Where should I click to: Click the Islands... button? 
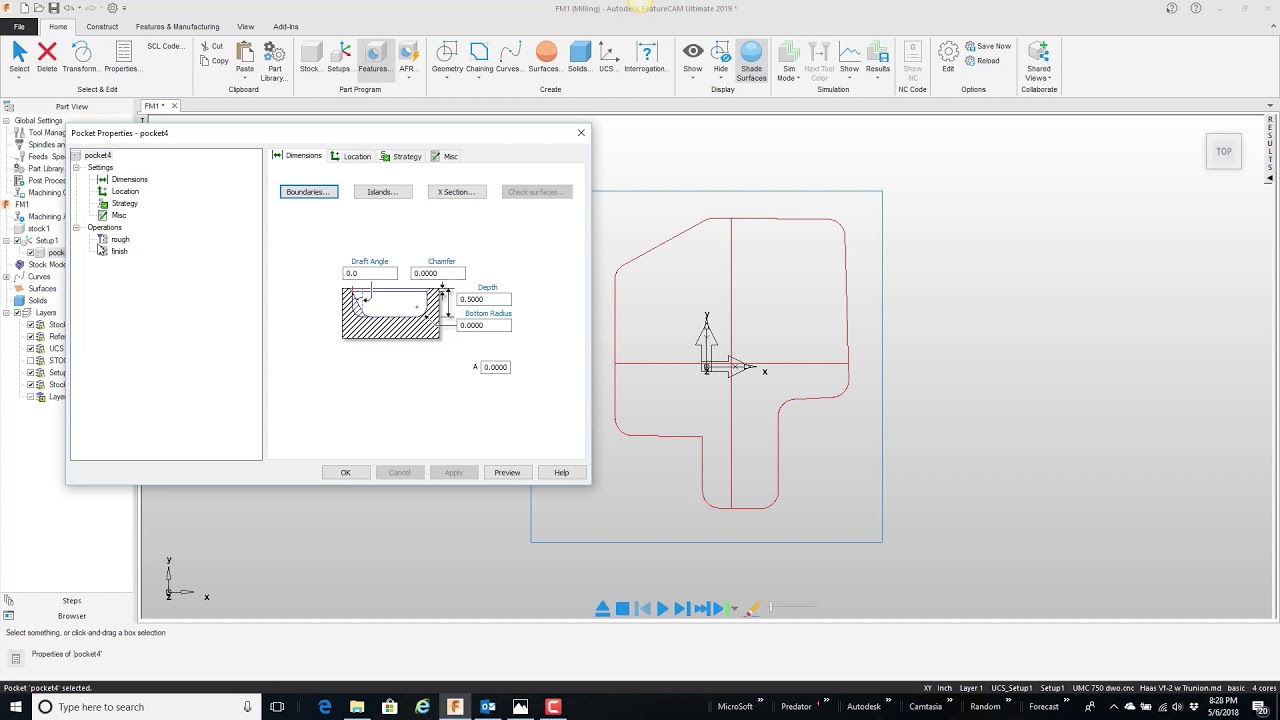tap(383, 192)
